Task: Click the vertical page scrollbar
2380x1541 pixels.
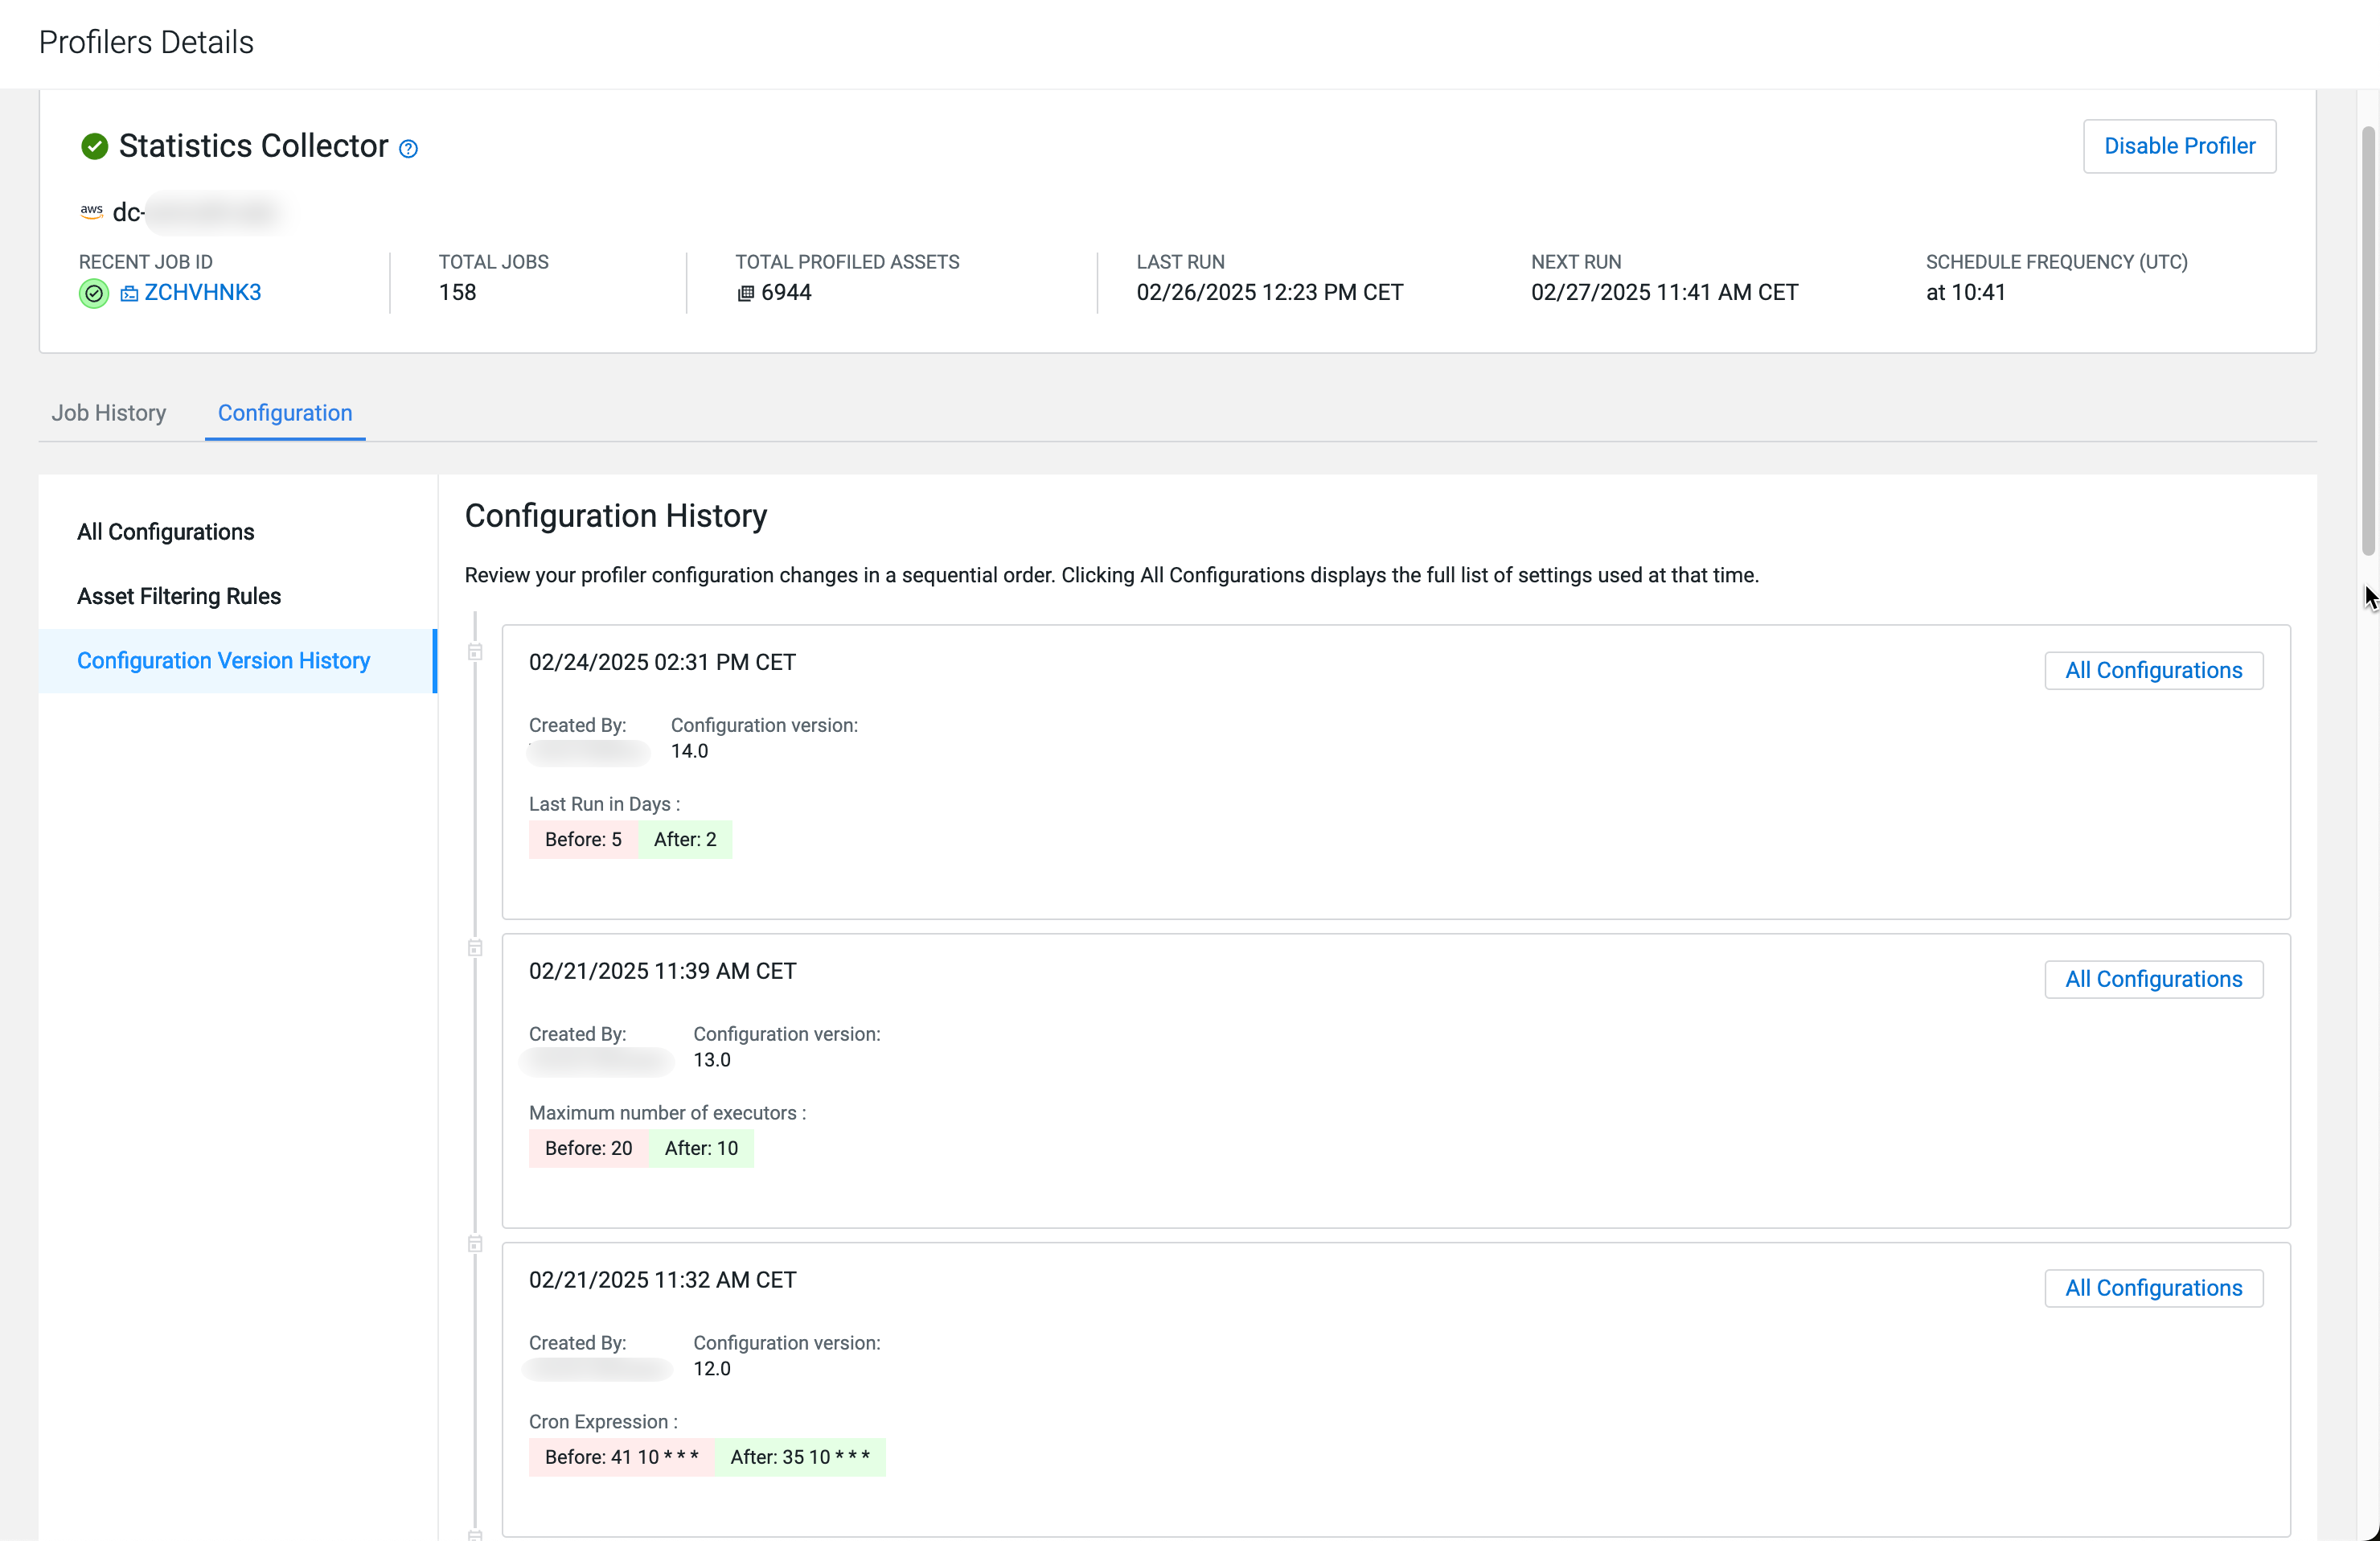Action: (x=2367, y=340)
